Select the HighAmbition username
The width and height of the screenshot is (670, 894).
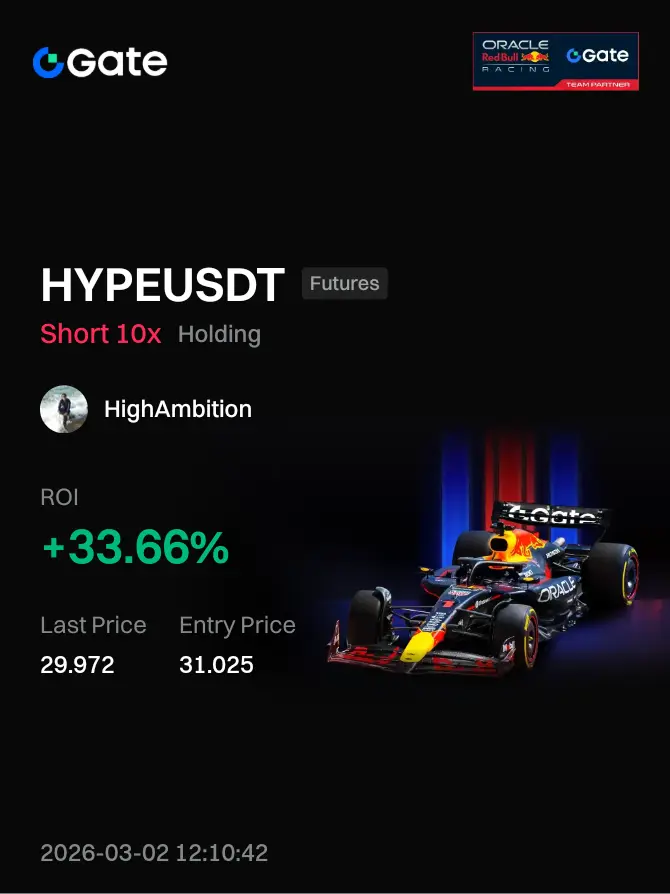(x=178, y=409)
